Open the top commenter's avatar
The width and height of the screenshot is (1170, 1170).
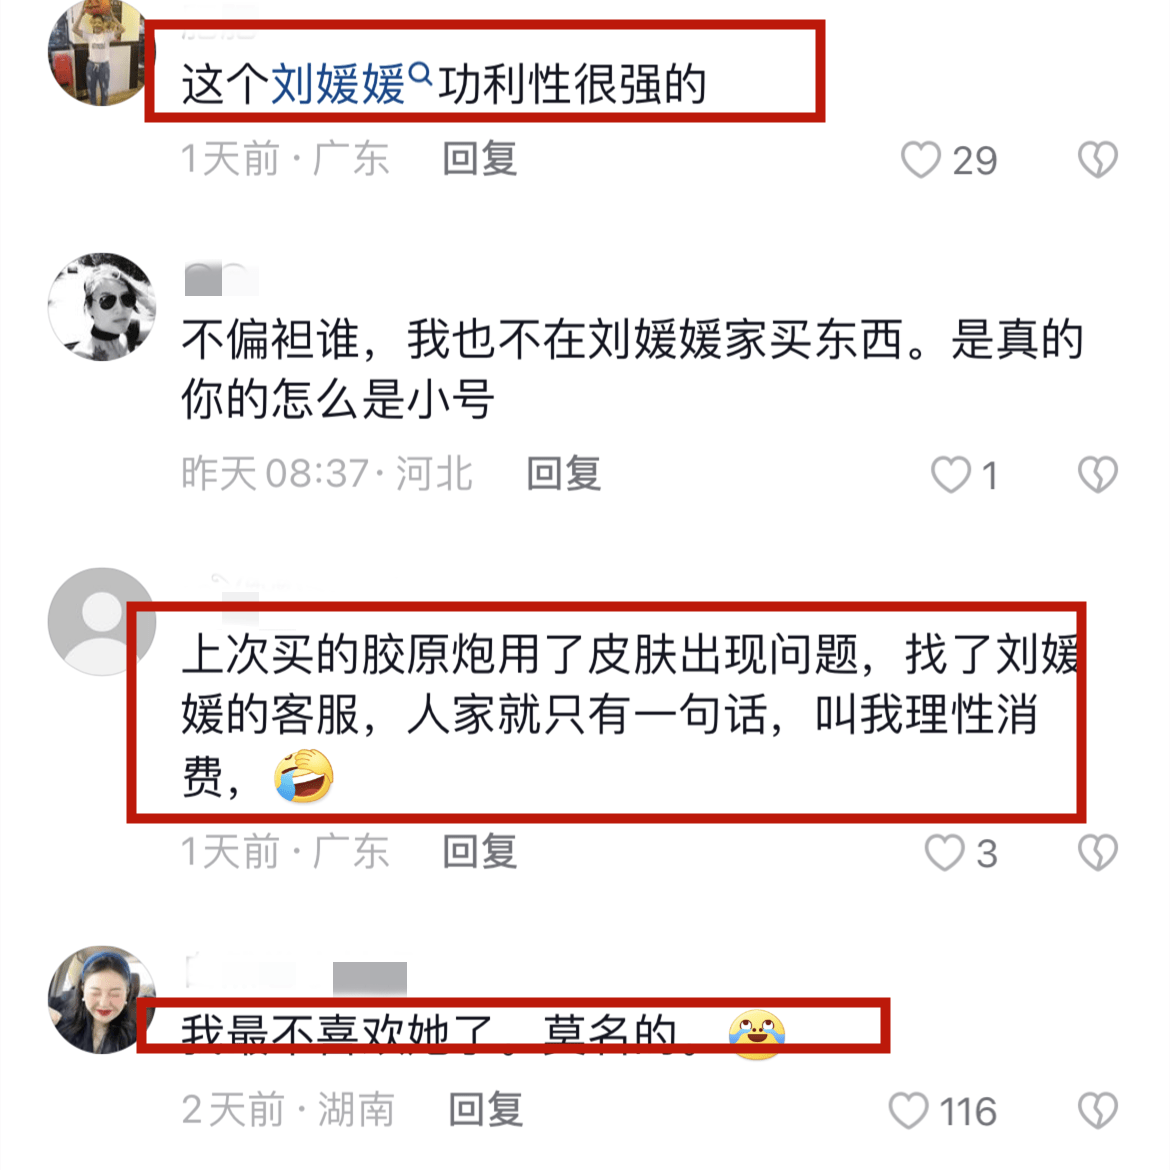(x=101, y=52)
